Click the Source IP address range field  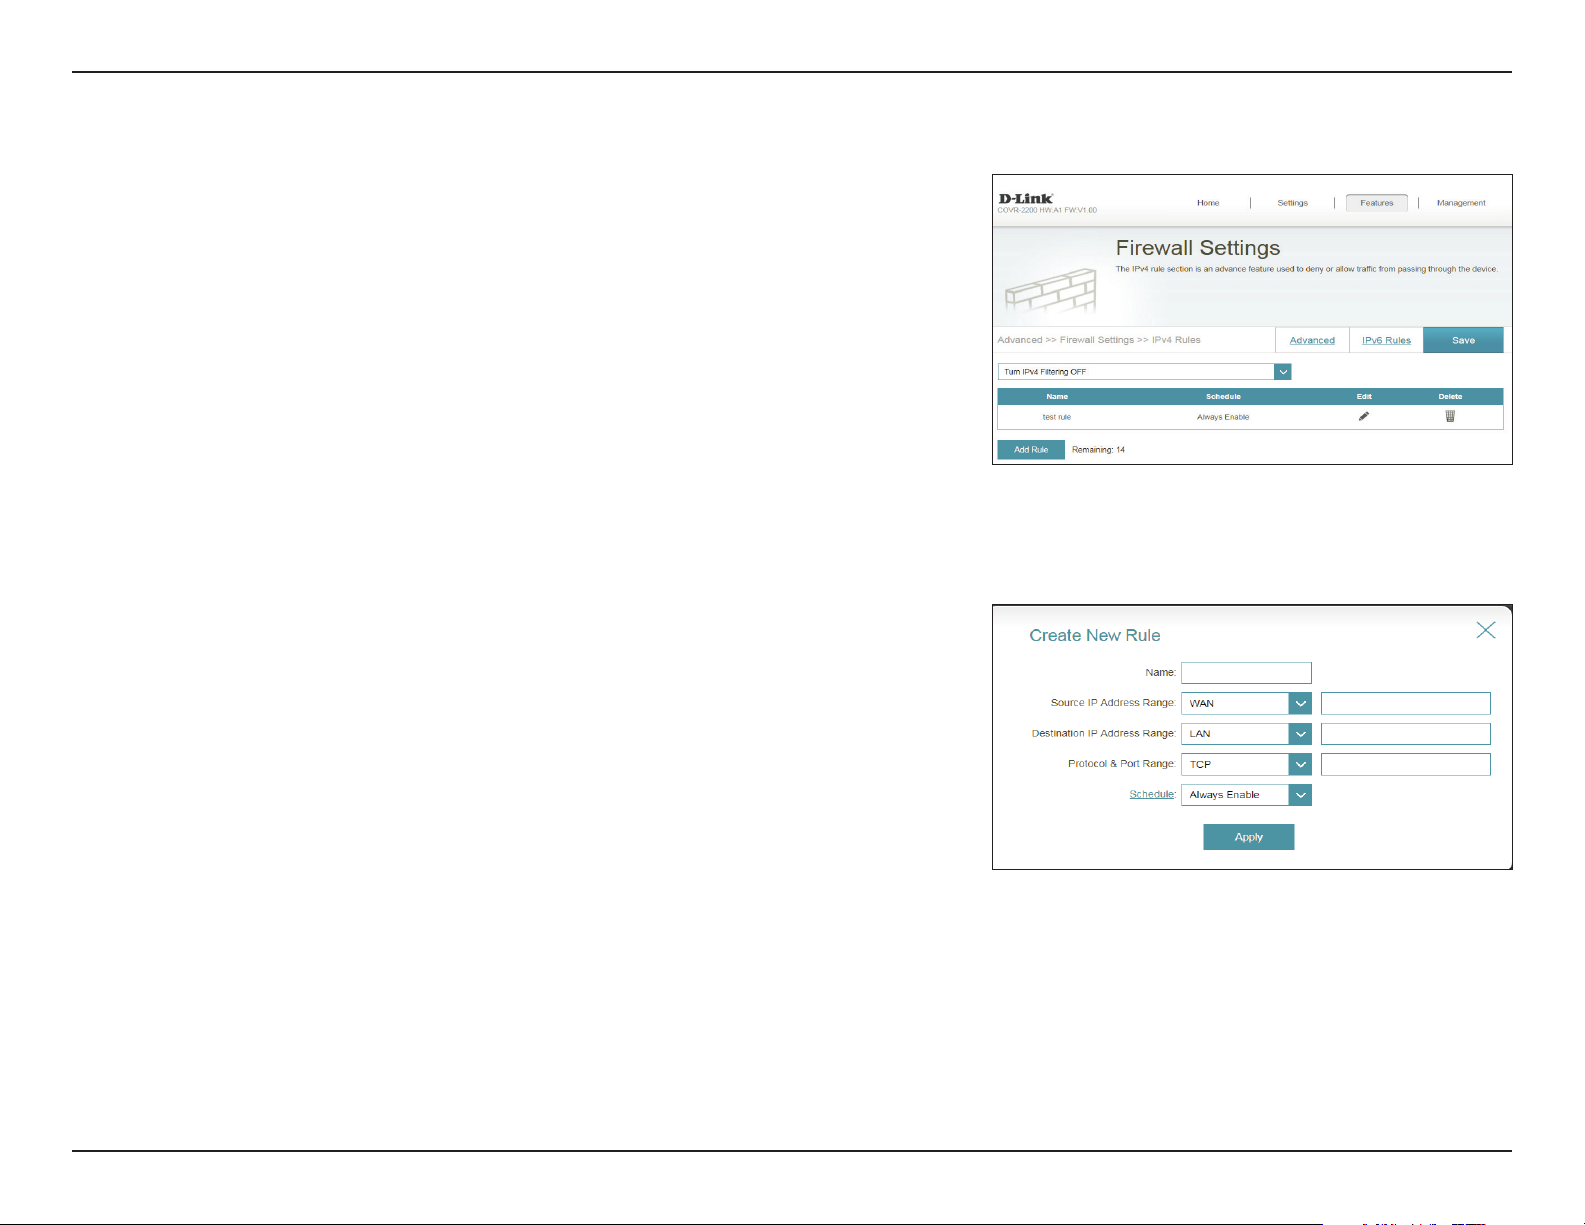click(1405, 703)
